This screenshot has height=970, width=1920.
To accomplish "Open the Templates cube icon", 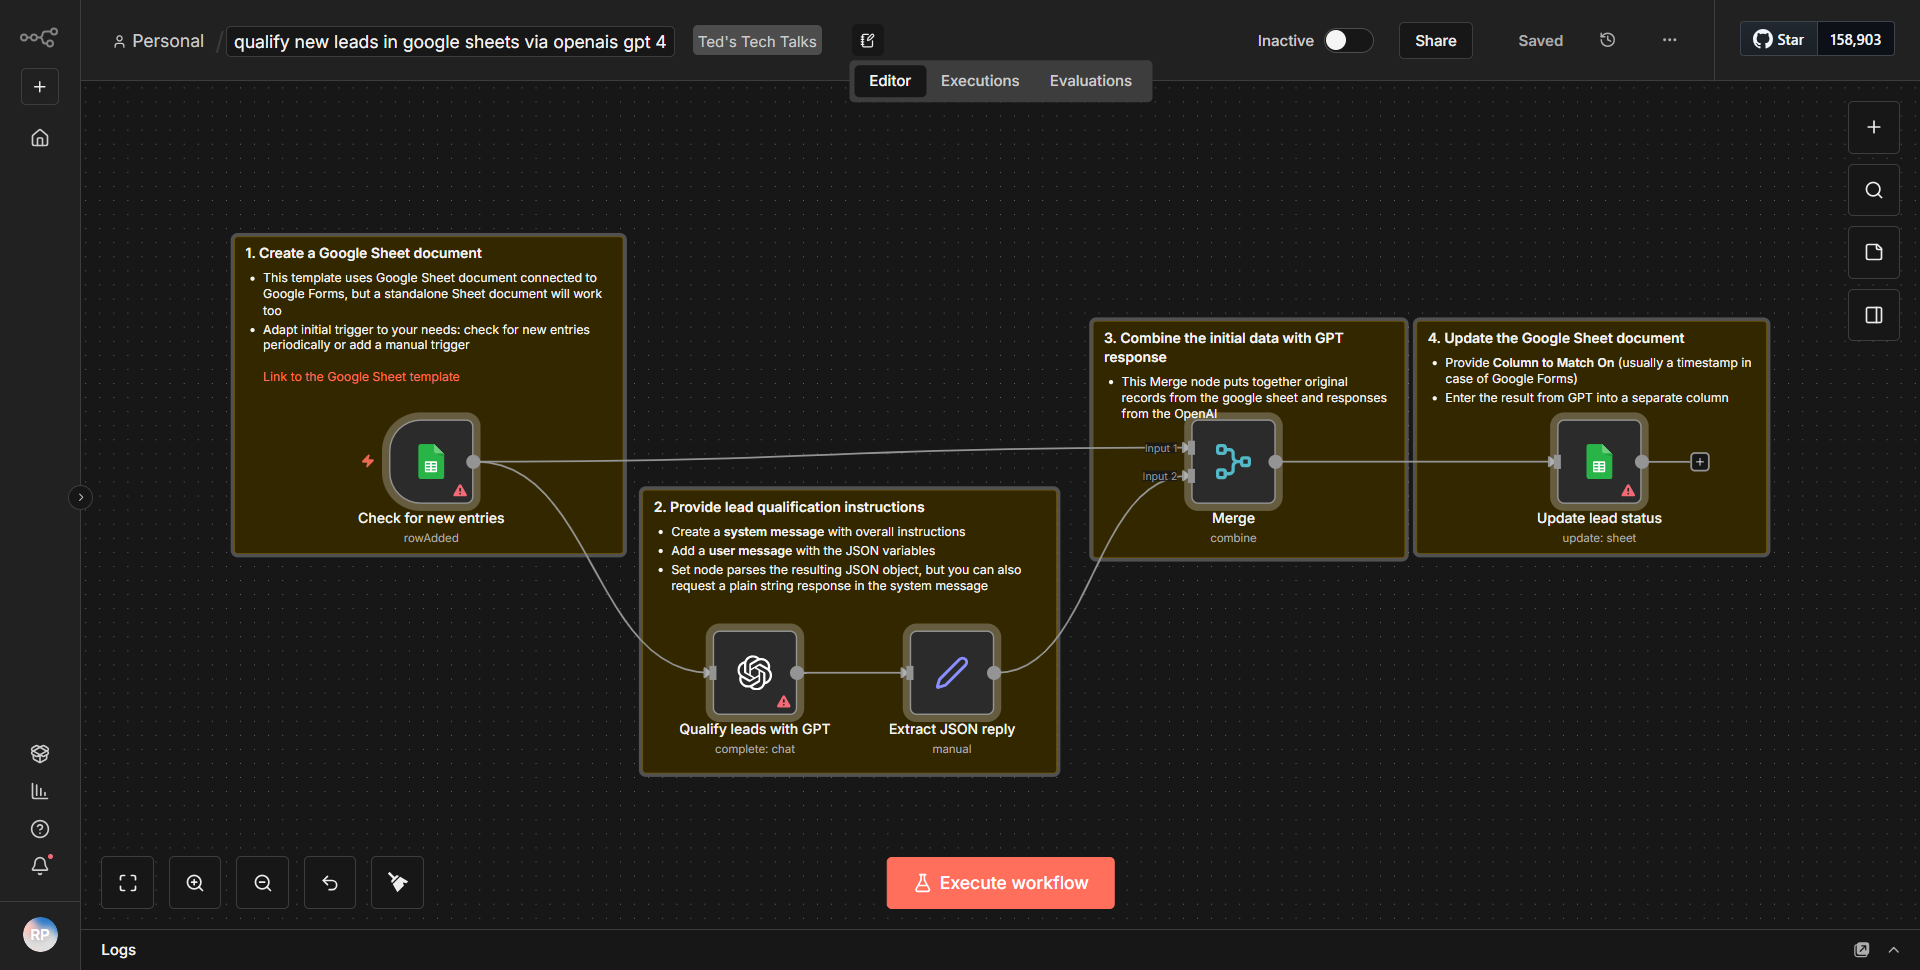I will (40, 753).
